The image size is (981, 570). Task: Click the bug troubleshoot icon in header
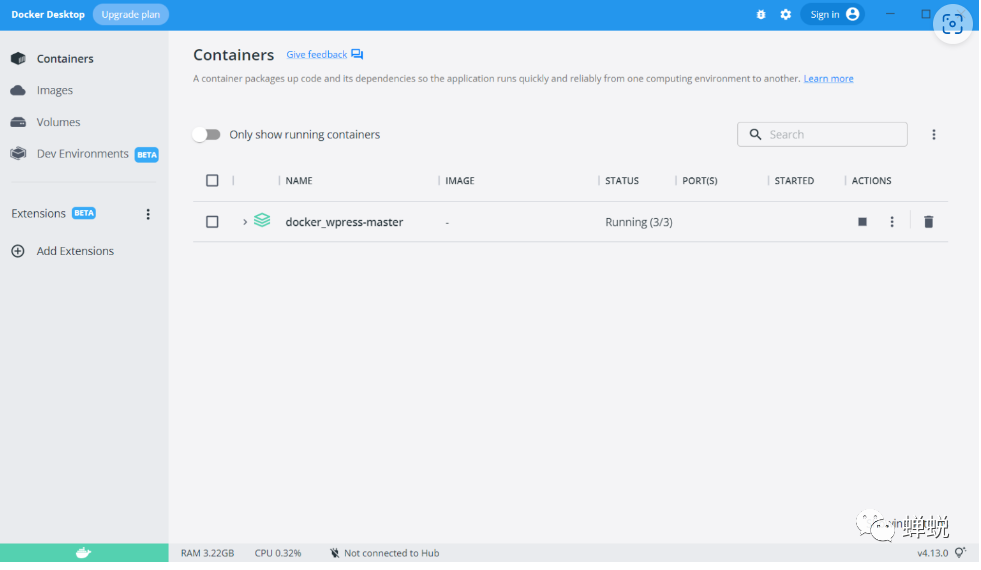pyautogui.click(x=761, y=15)
